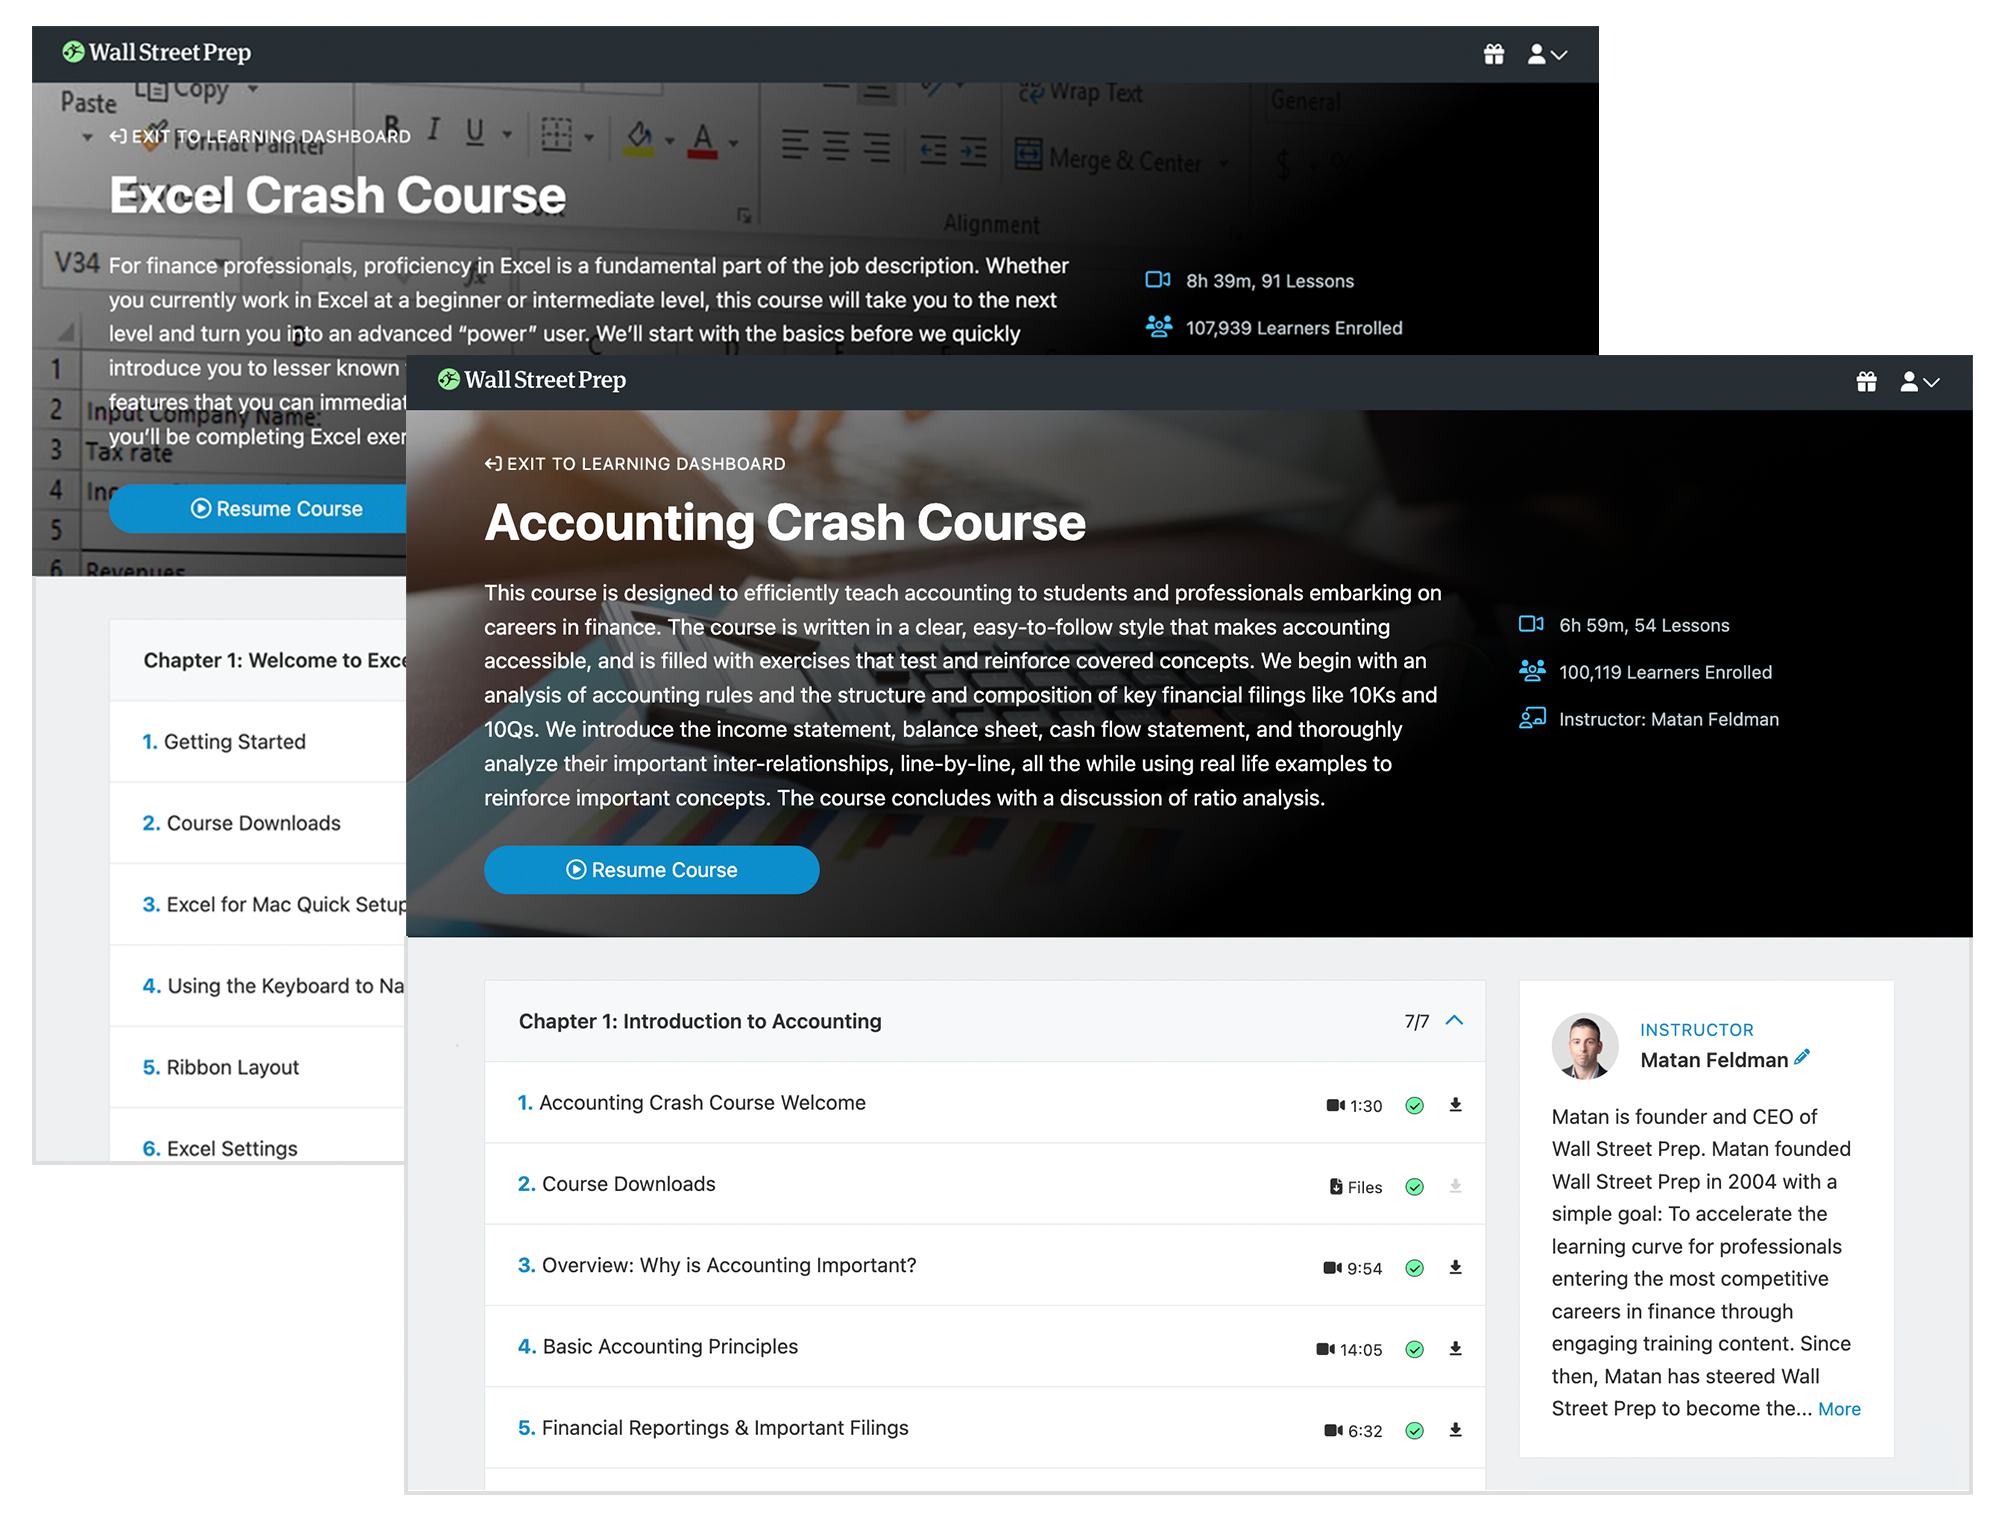
Task: Click the More link in instructor bio
Action: point(1840,1408)
